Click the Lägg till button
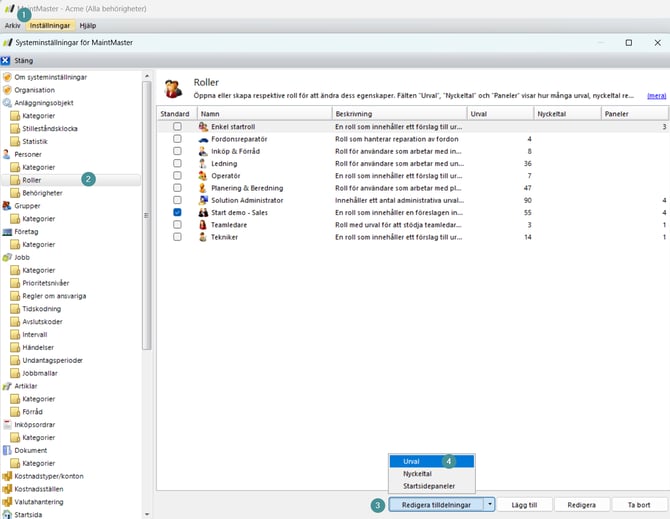 (x=524, y=504)
